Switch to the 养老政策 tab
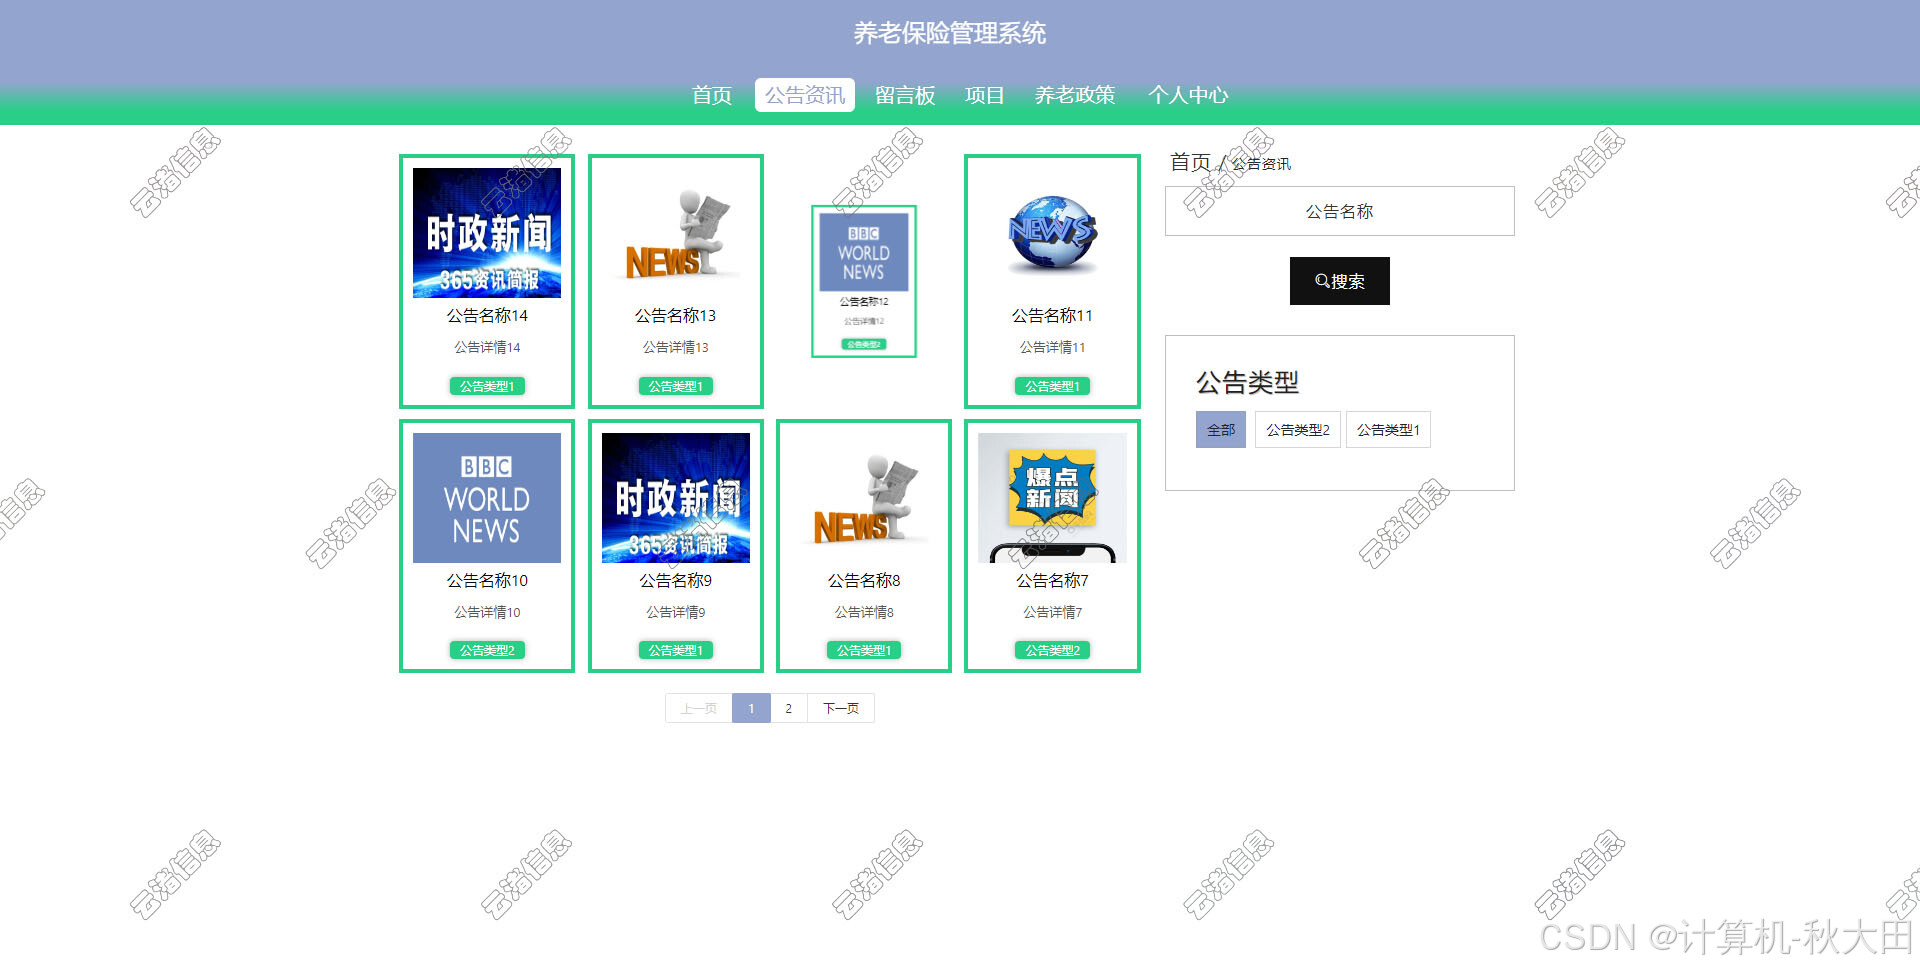This screenshot has width=1920, height=969. pos(1075,95)
